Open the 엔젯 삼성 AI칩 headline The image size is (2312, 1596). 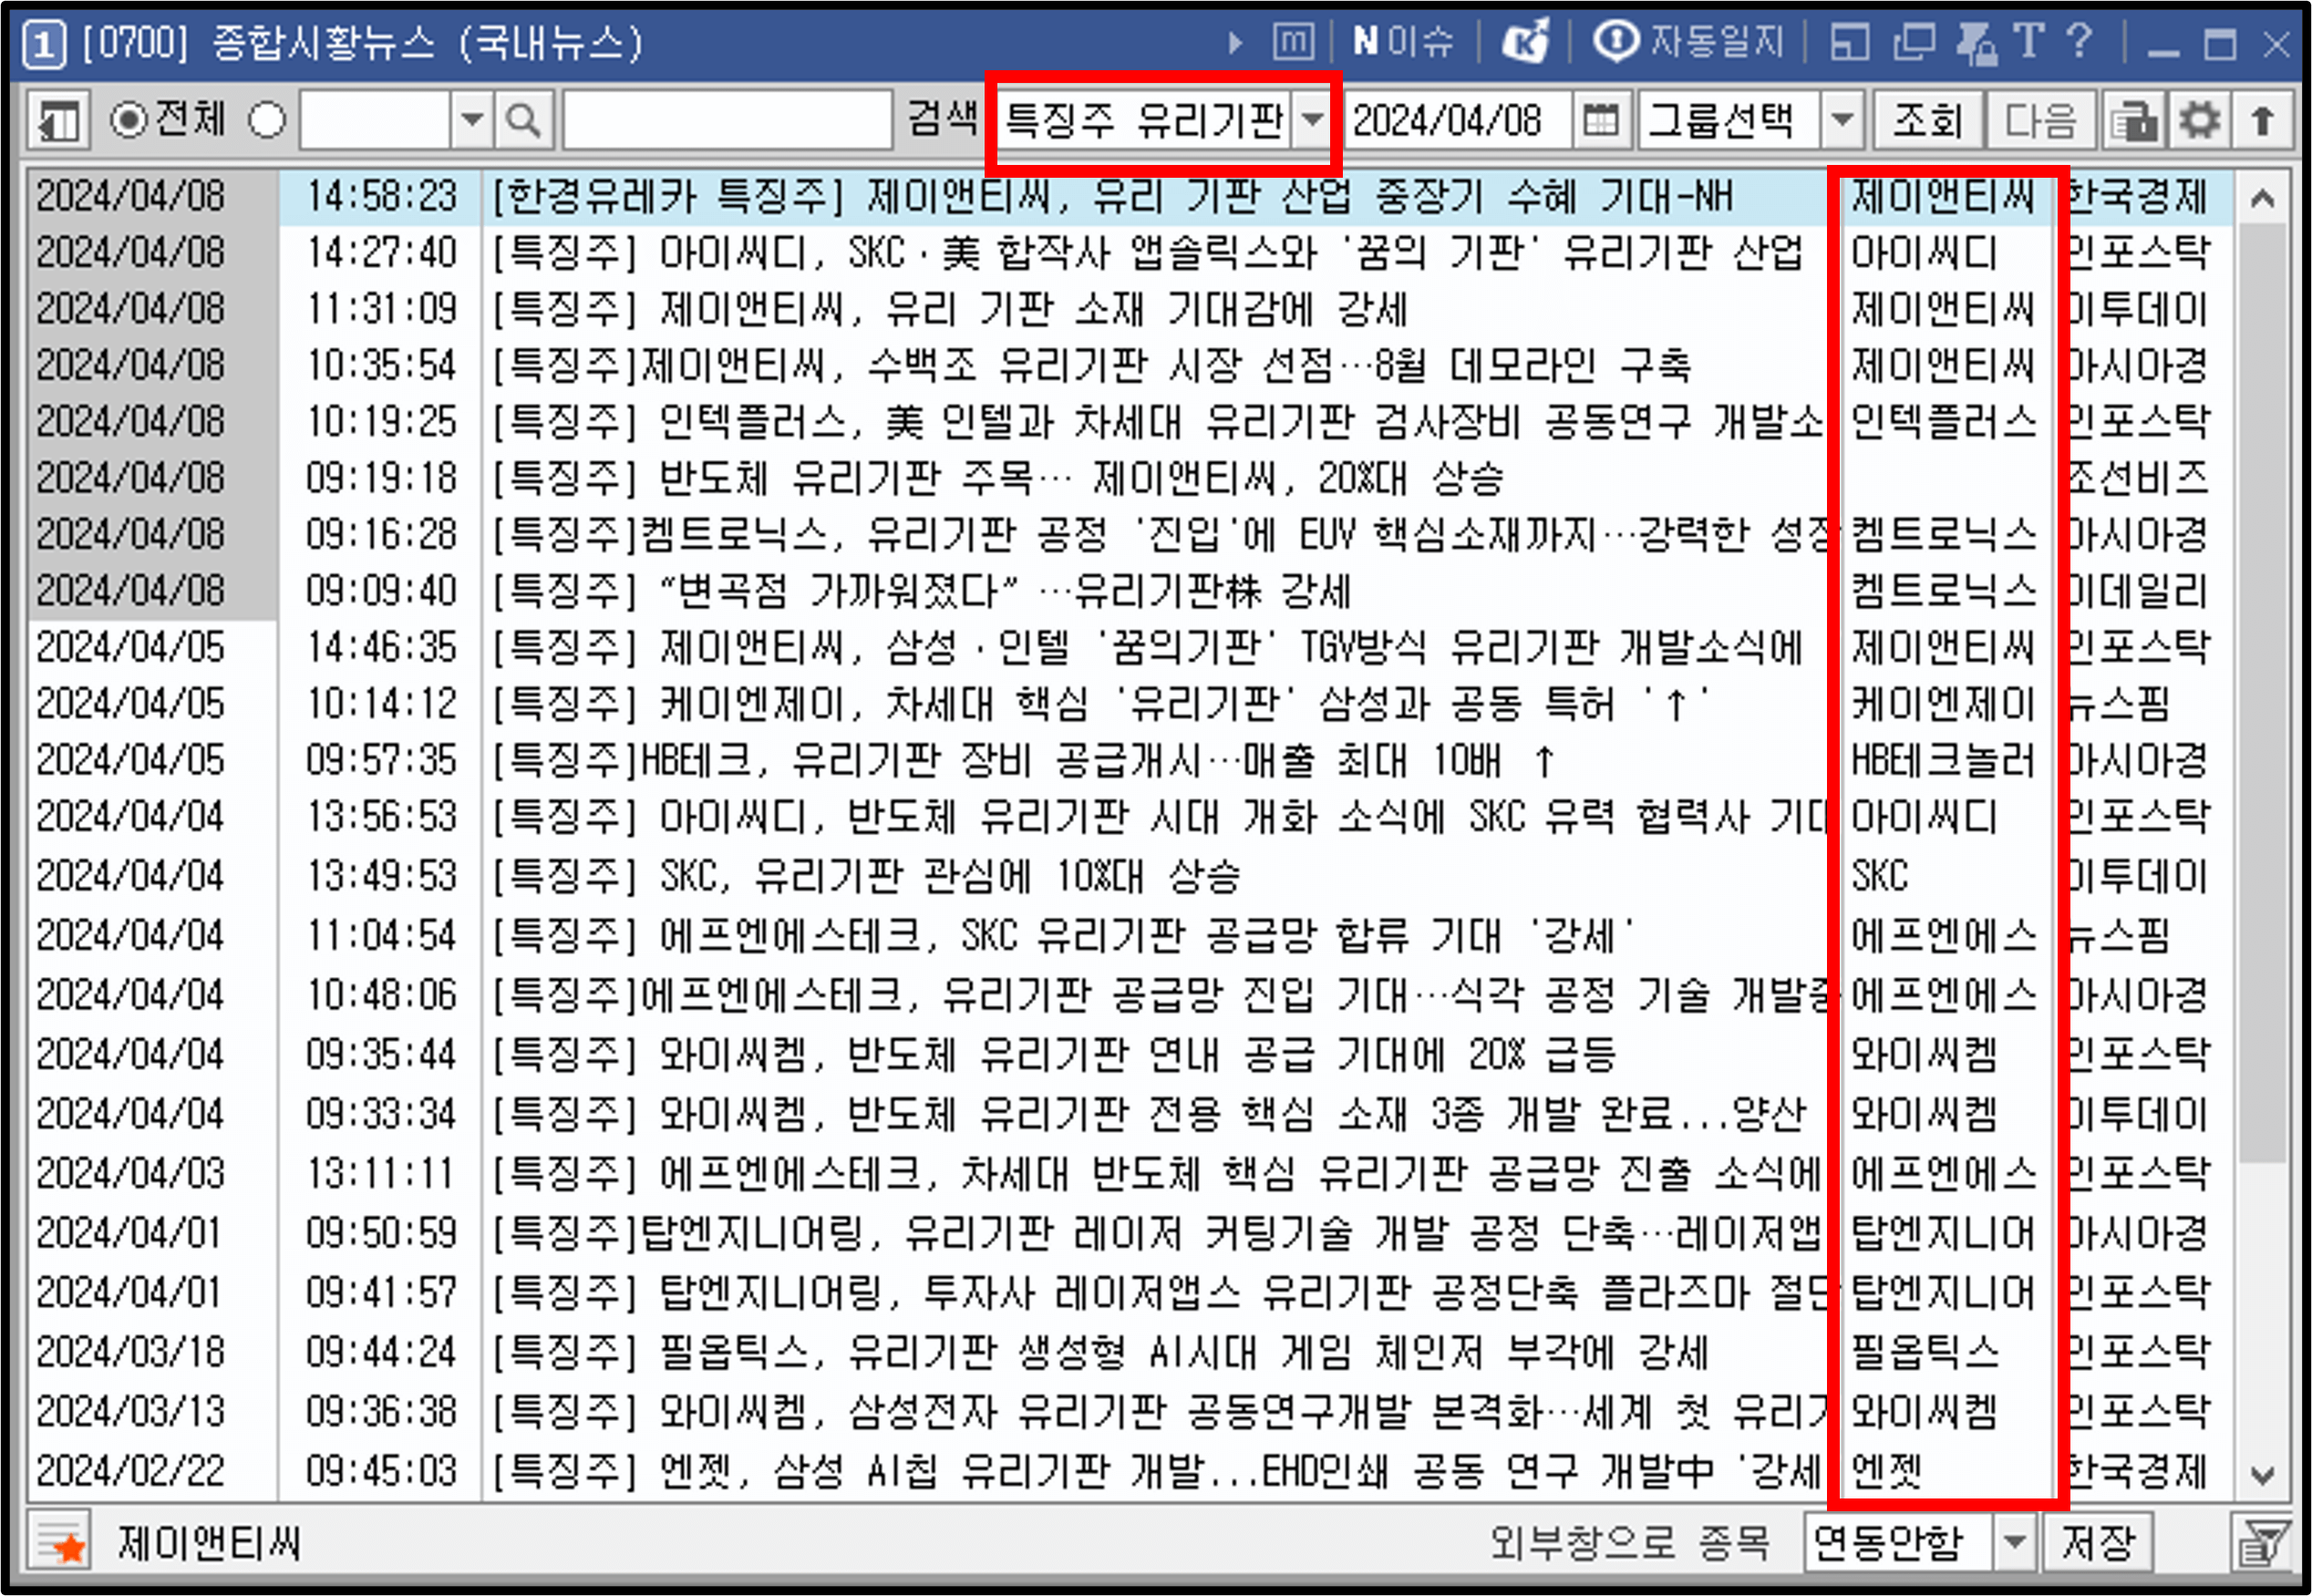(1156, 1470)
